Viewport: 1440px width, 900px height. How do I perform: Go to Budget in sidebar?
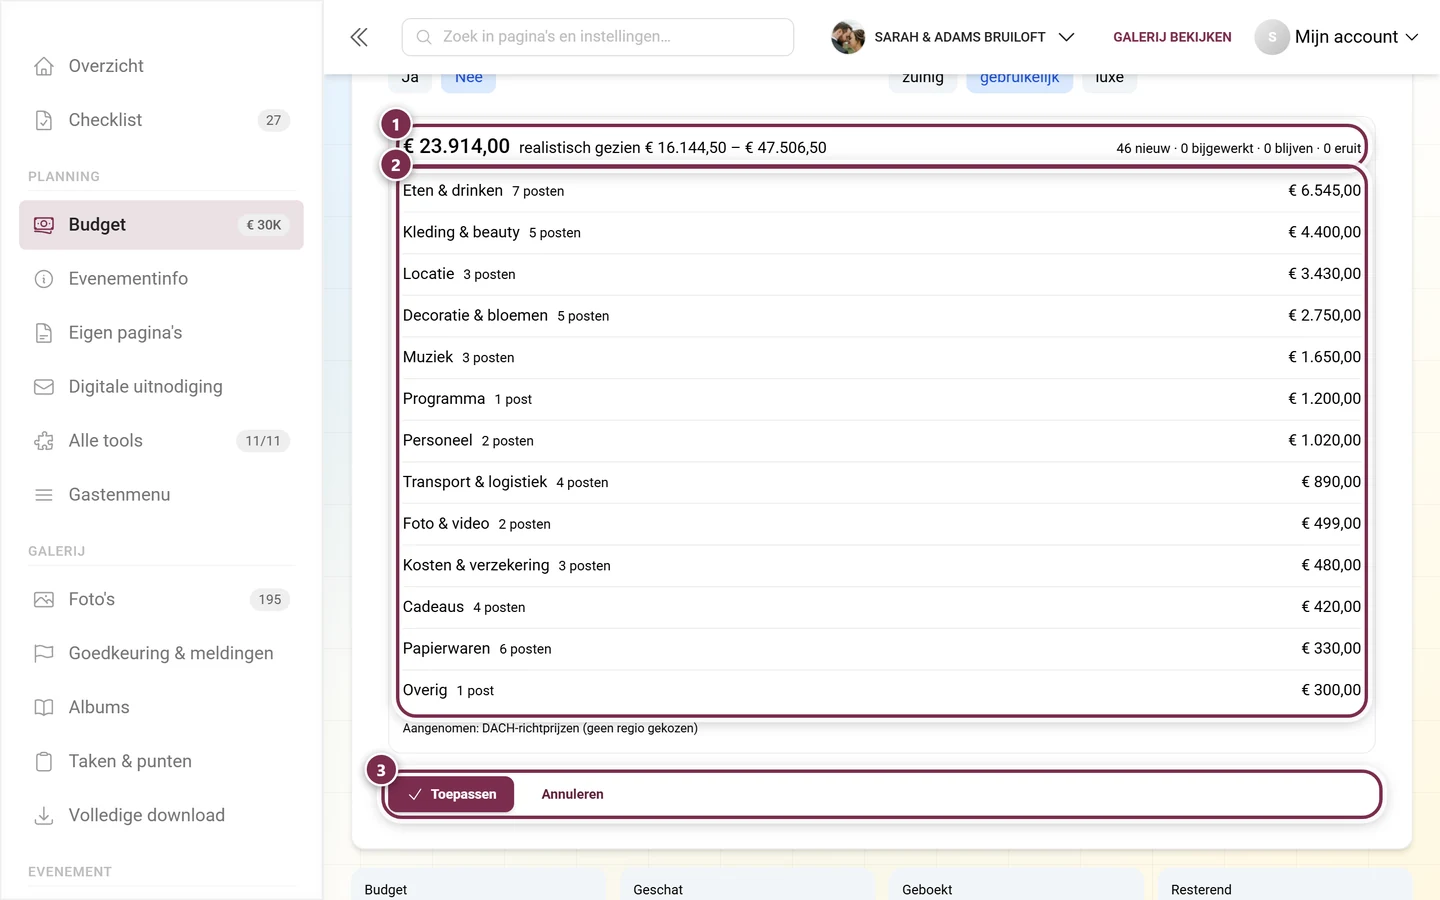[161, 225]
